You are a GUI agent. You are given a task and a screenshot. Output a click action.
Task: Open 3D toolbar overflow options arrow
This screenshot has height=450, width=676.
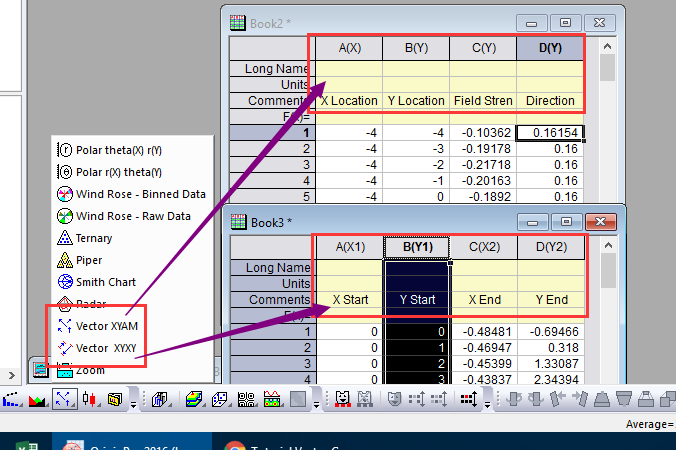[316, 404]
